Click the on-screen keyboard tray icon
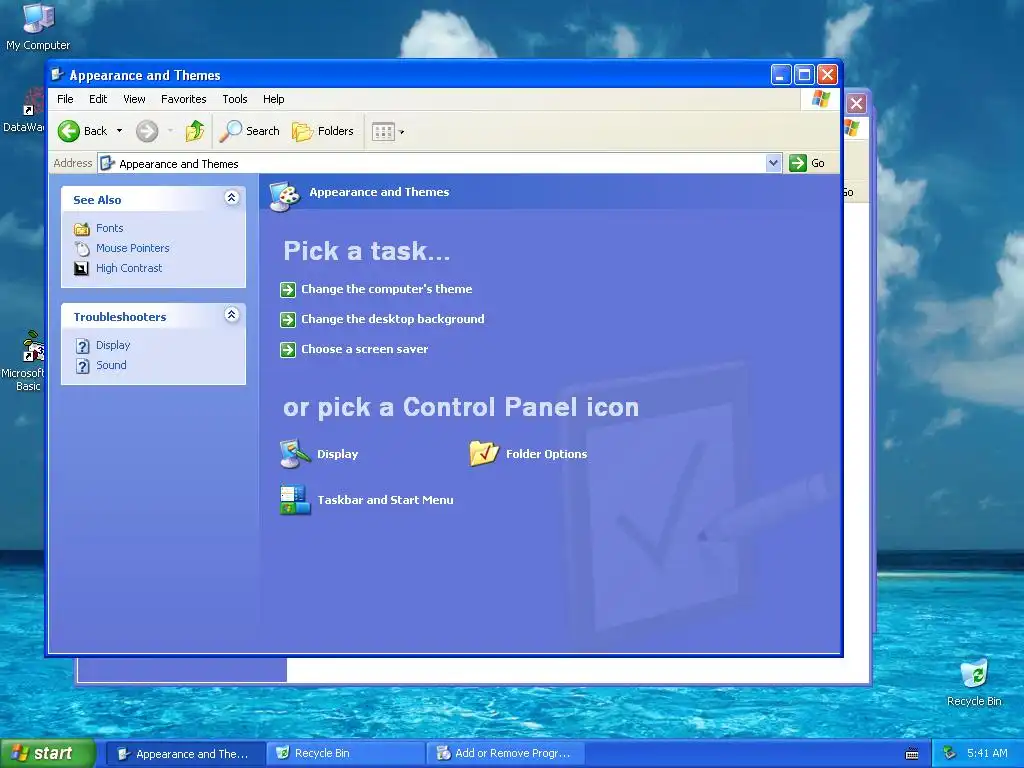The height and width of the screenshot is (768, 1024). click(x=912, y=754)
